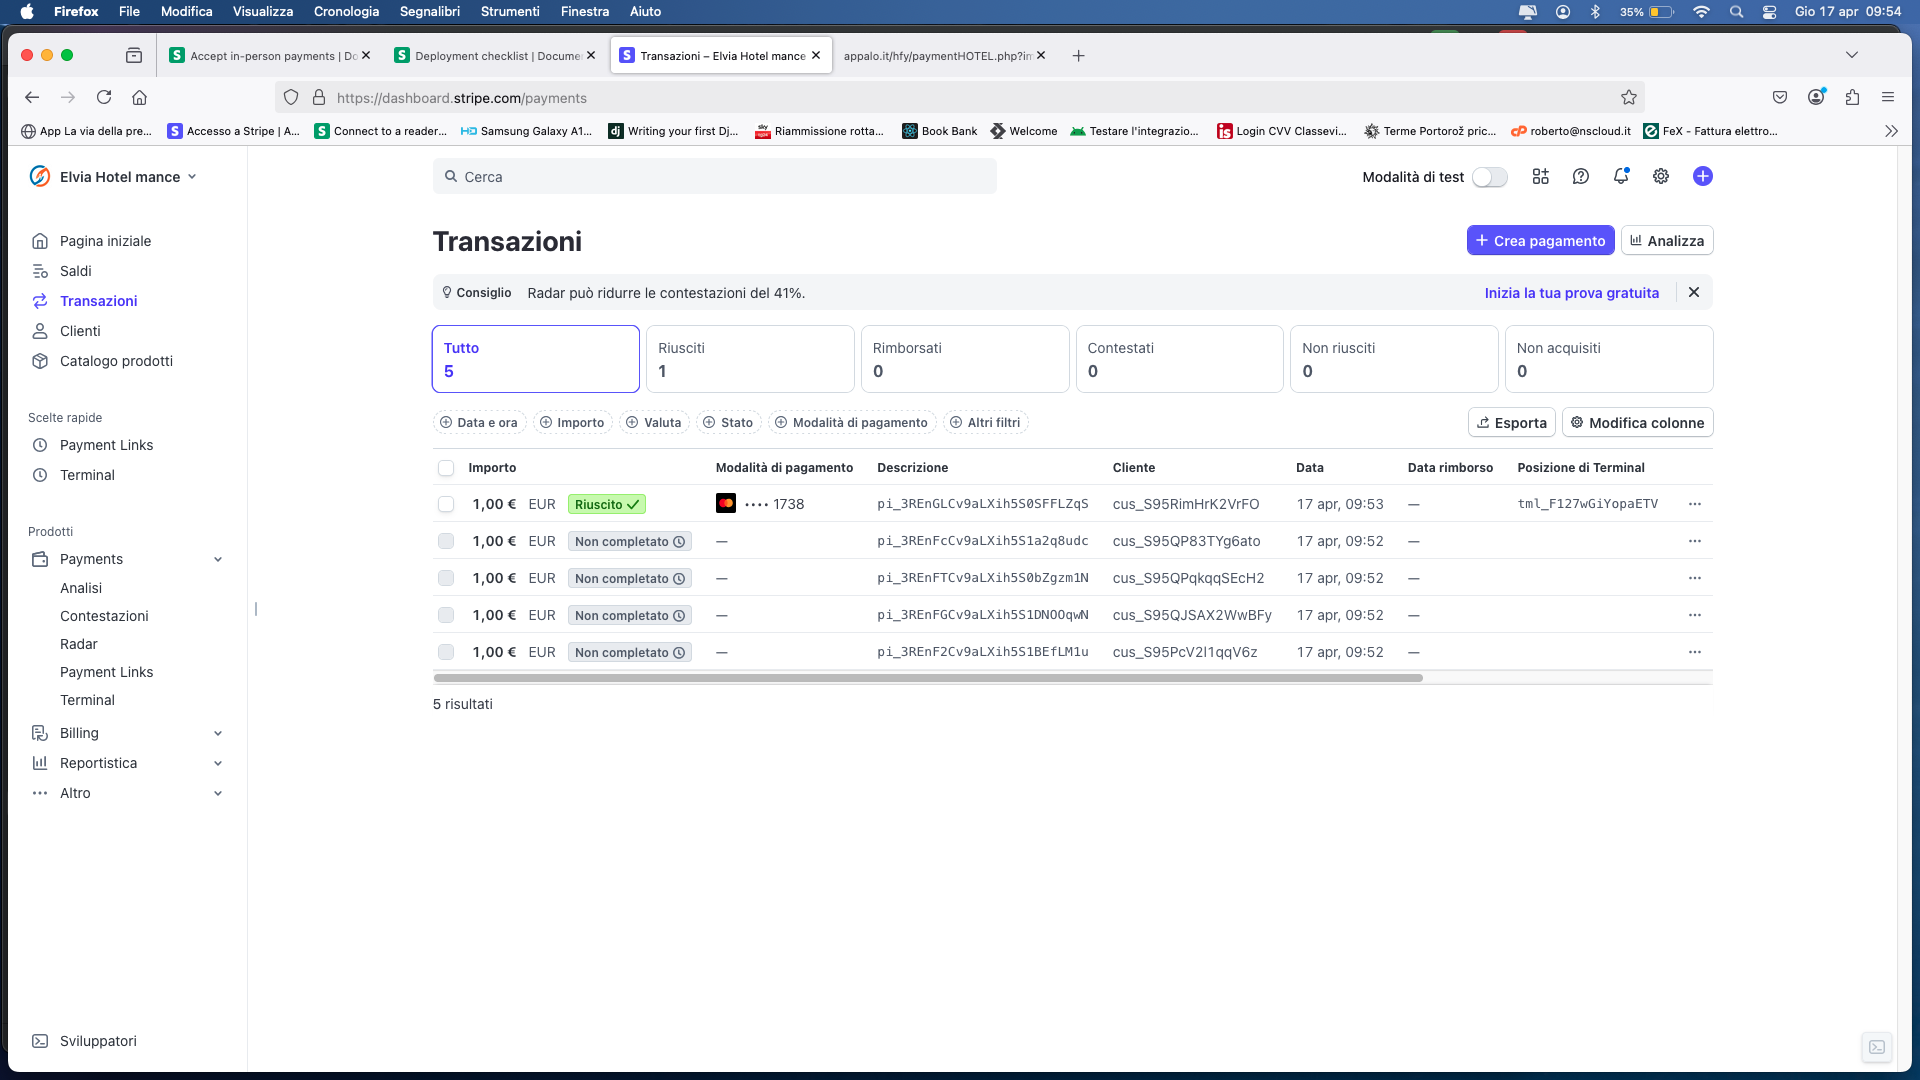This screenshot has height=1080, width=1920.
Task: Click the blue plus create icon
Action: coord(1702,176)
